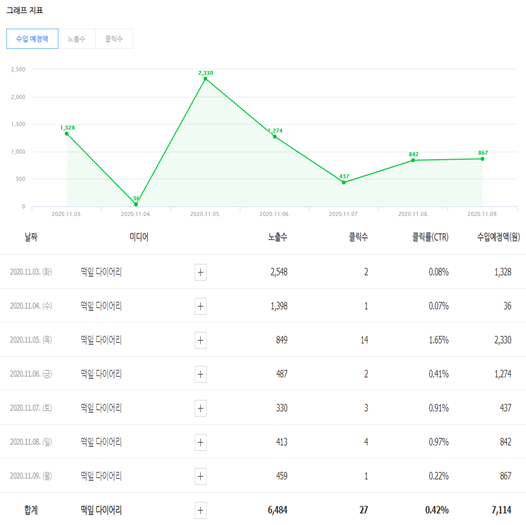Click the 1,274 data point on graph
Screen dimensions: 526x525
click(275, 137)
